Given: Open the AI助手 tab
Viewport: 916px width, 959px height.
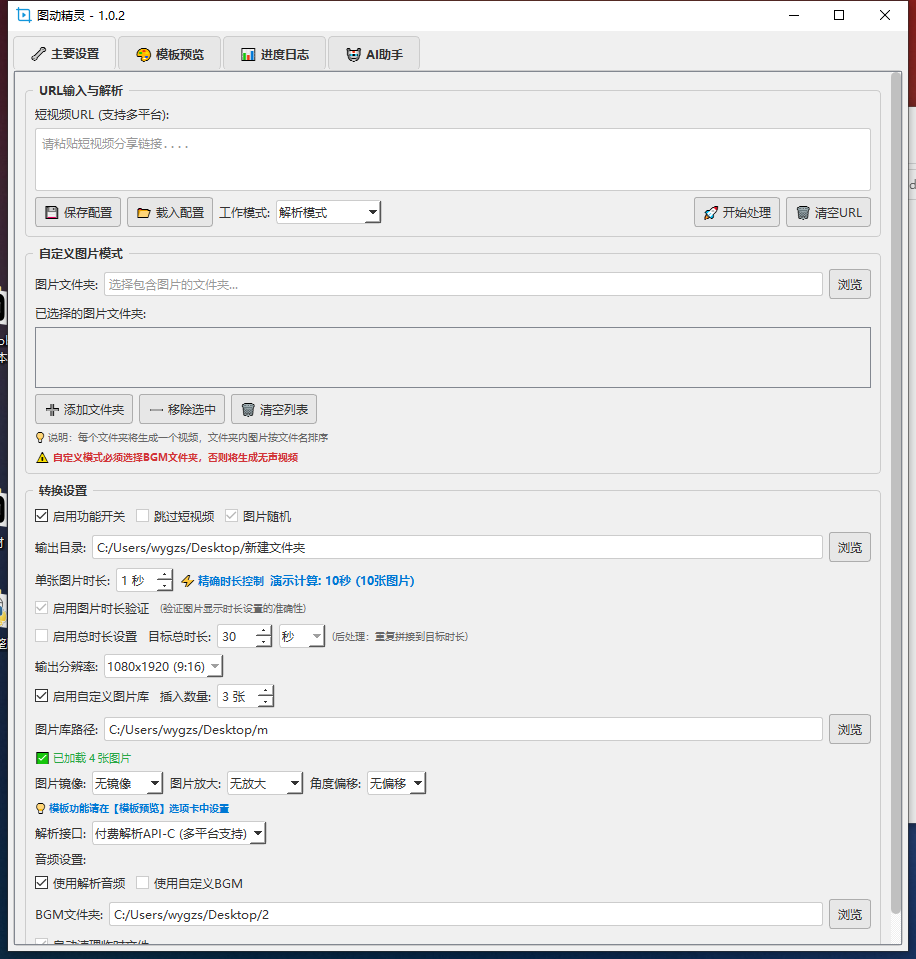Looking at the screenshot, I should (x=374, y=54).
